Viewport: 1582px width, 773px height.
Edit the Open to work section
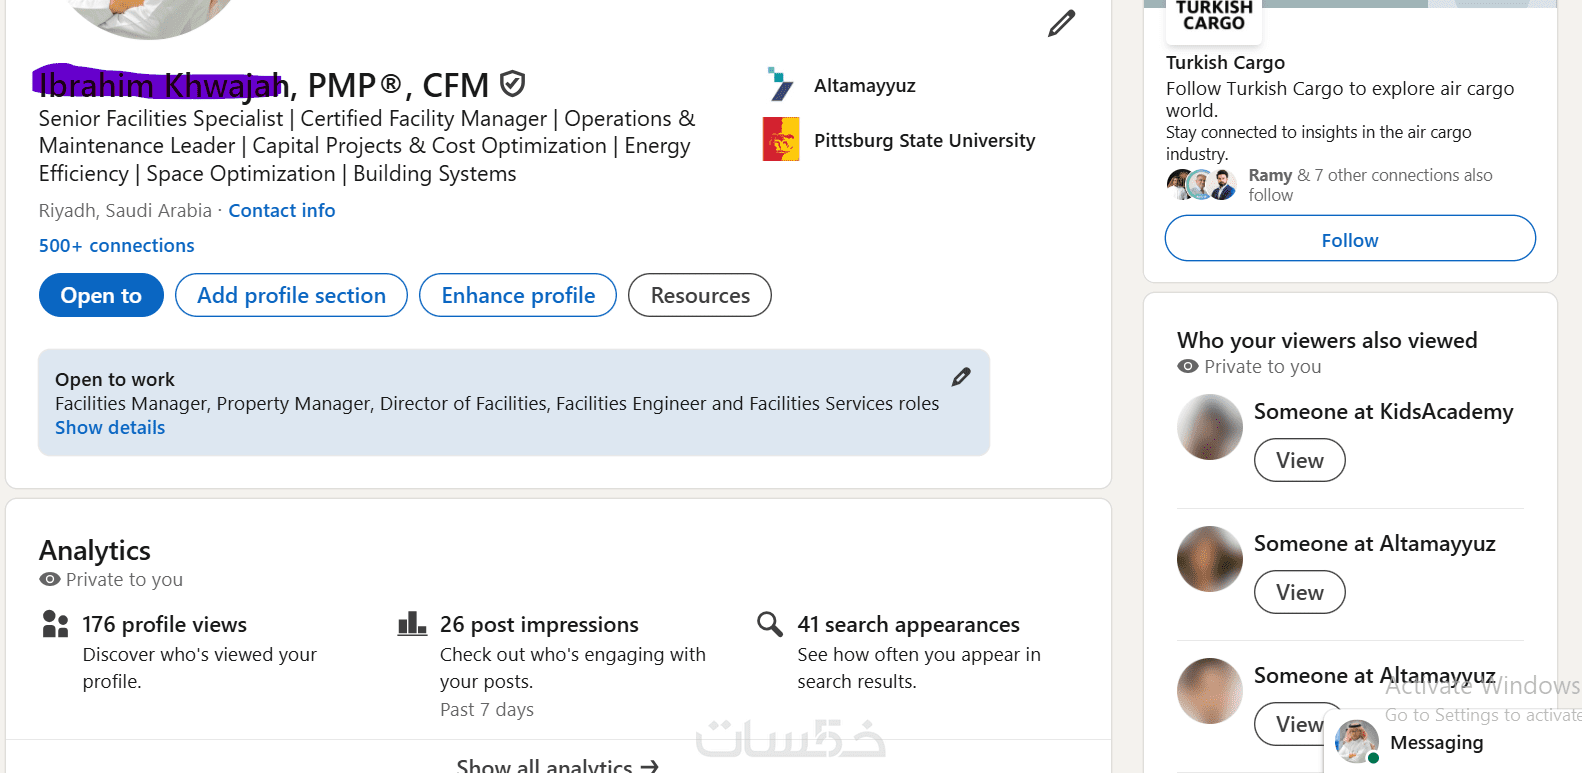961,377
